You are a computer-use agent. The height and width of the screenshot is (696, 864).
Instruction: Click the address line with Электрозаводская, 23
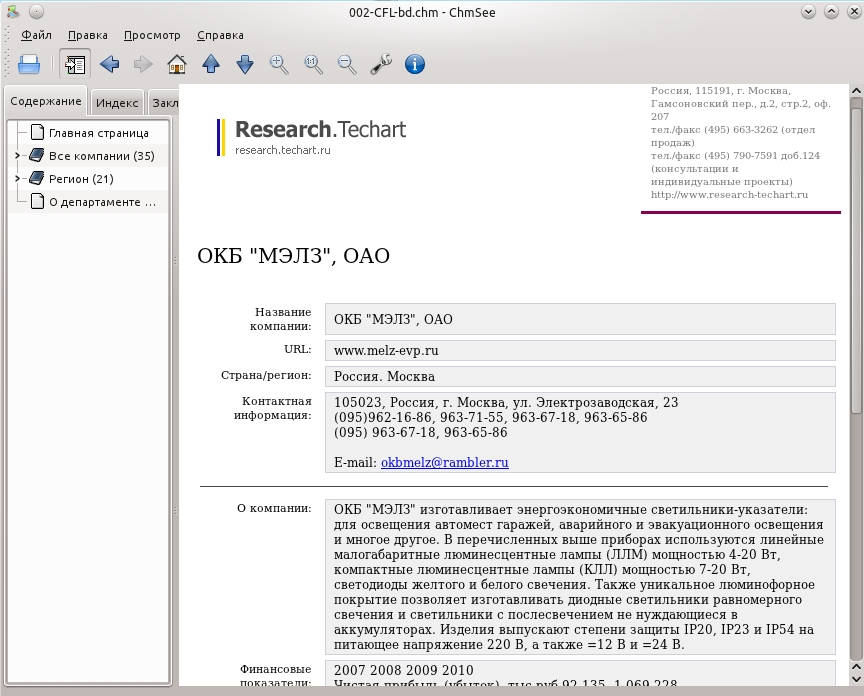point(506,402)
